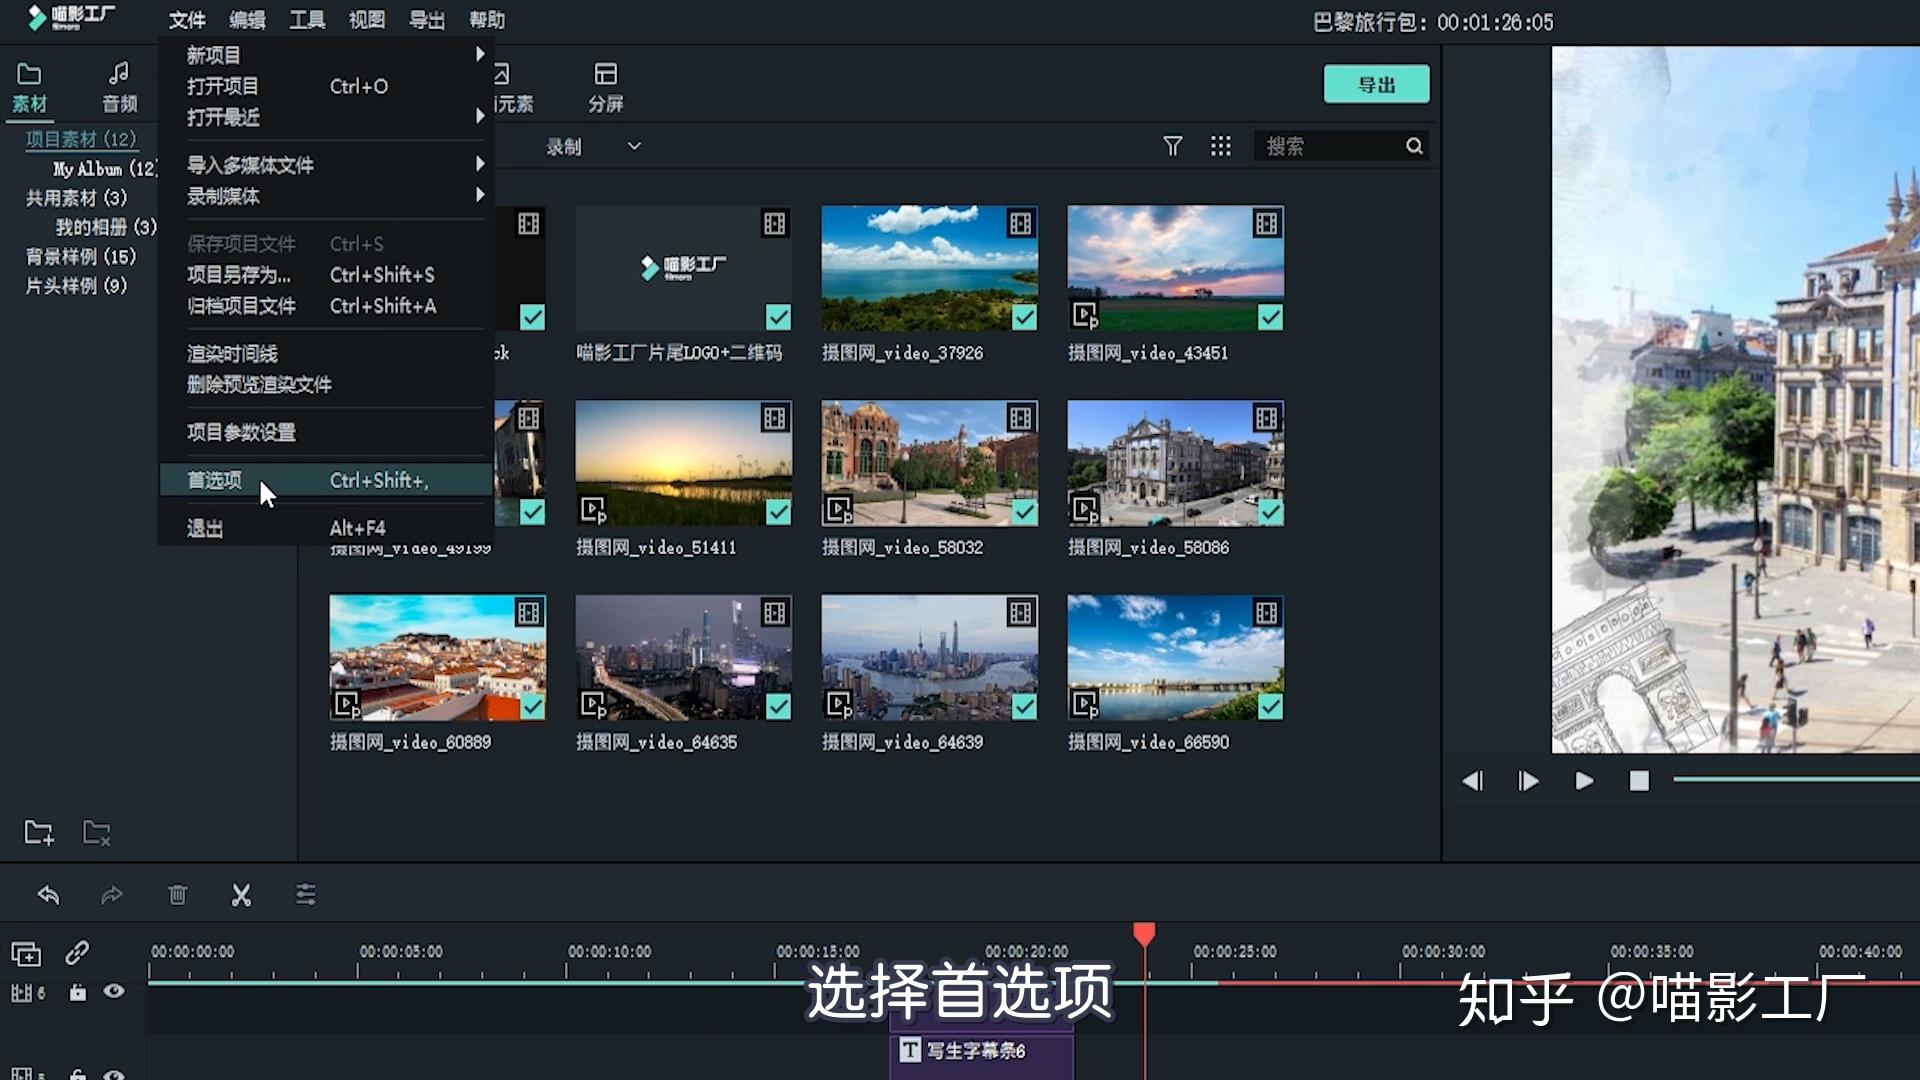Click the redo arrow in timeline toolbar

(112, 895)
